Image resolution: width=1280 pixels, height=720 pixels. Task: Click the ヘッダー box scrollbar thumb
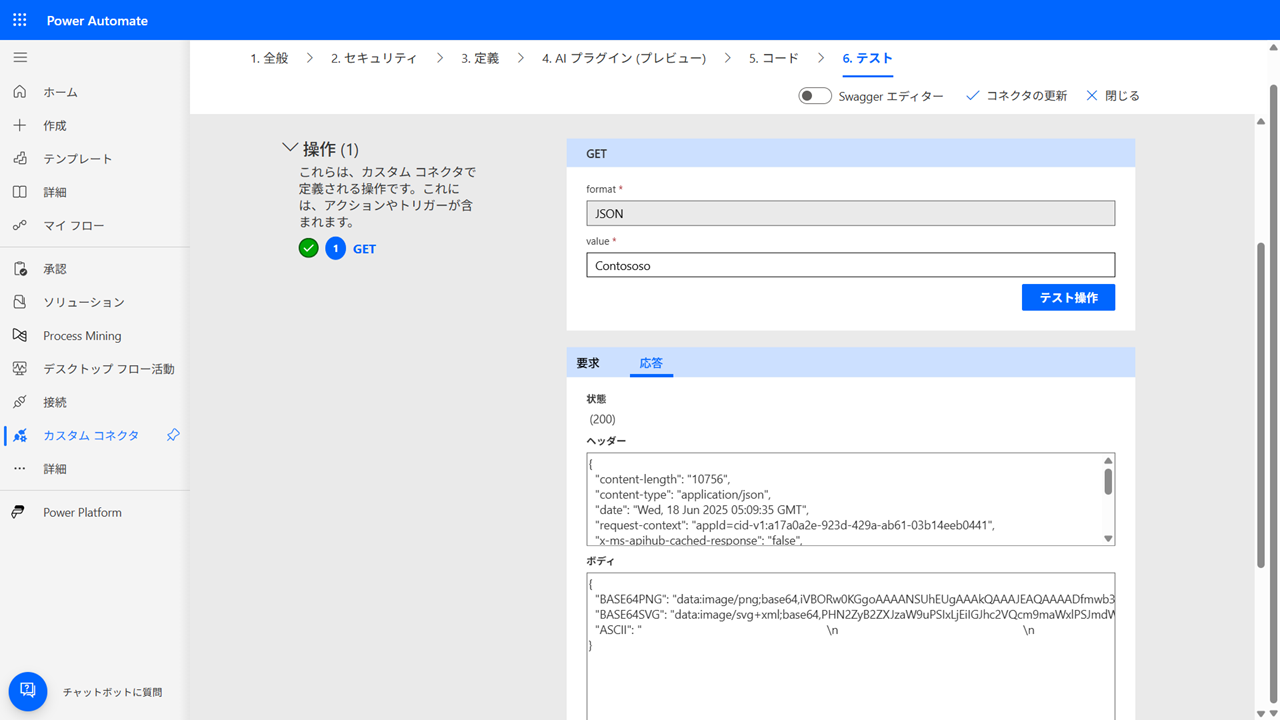pyautogui.click(x=1108, y=482)
